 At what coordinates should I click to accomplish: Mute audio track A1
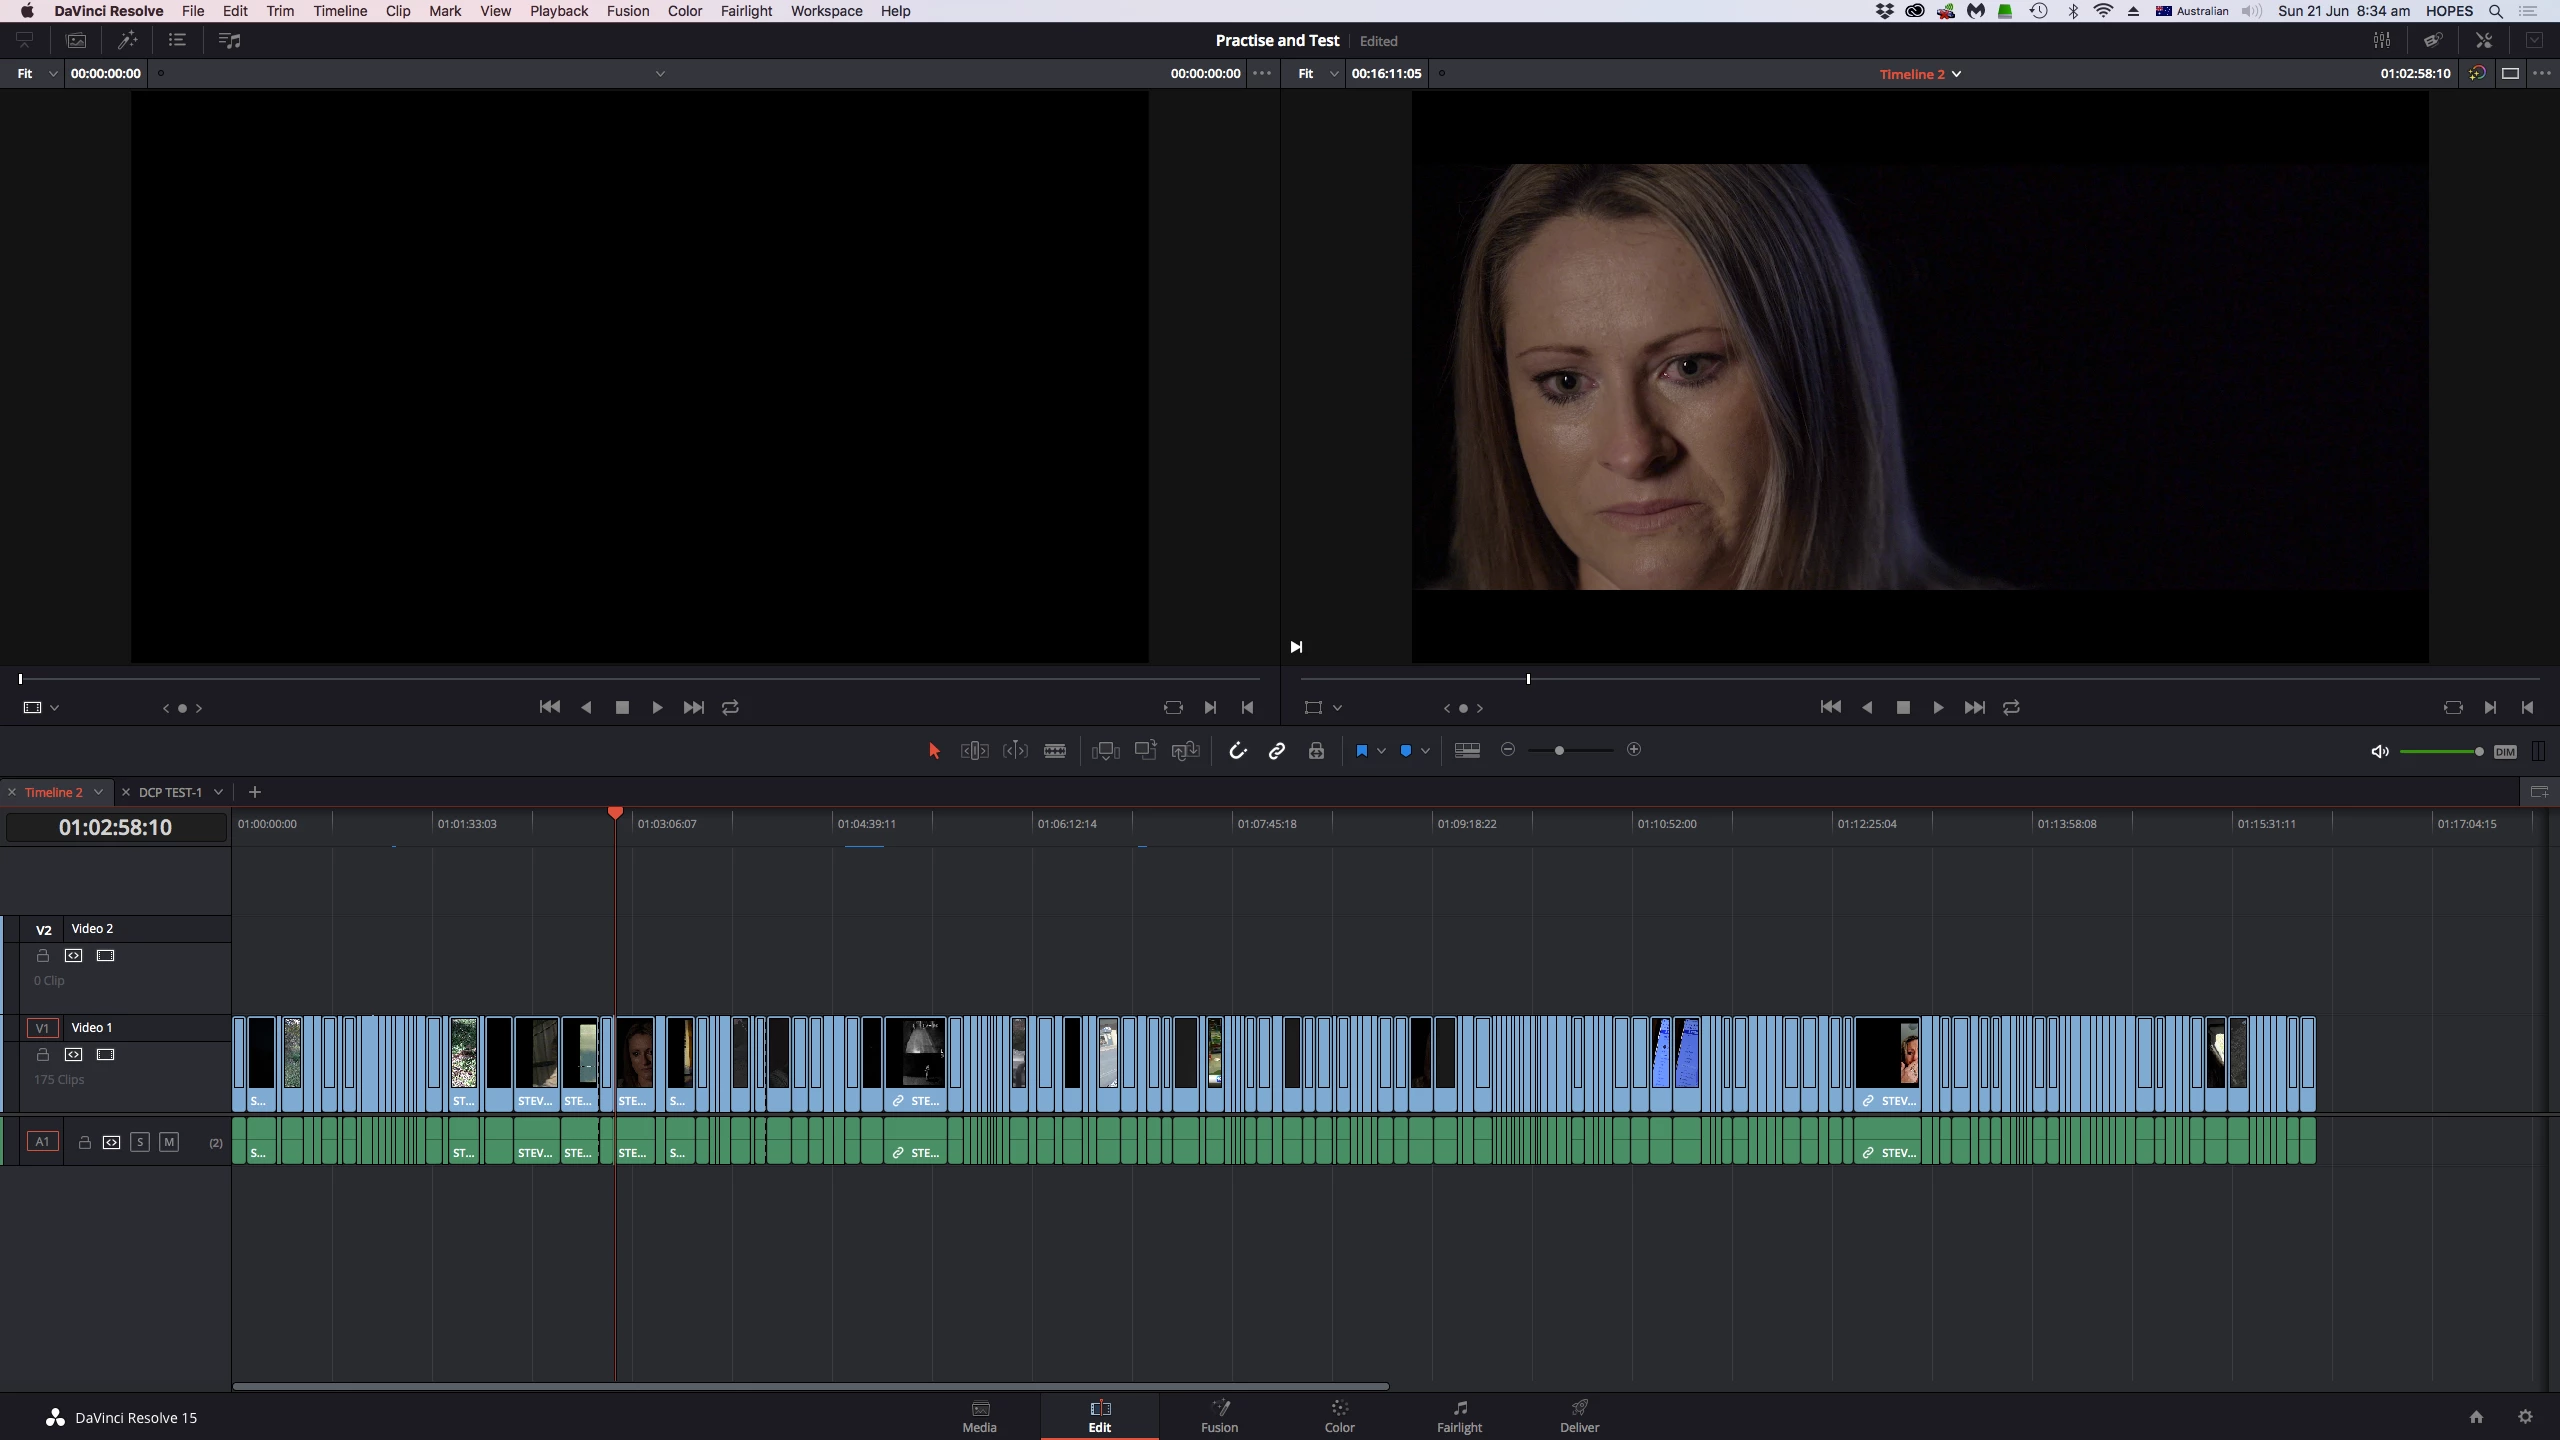(x=169, y=1142)
